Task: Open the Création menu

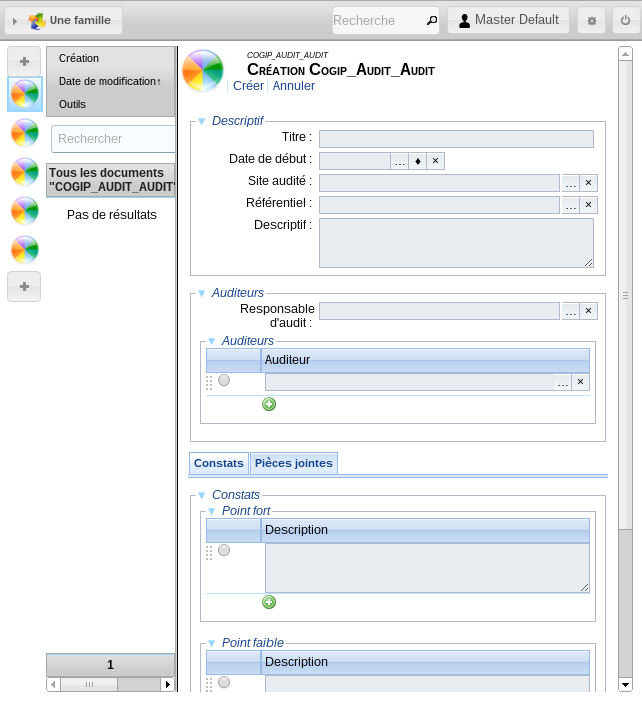Action: point(79,58)
